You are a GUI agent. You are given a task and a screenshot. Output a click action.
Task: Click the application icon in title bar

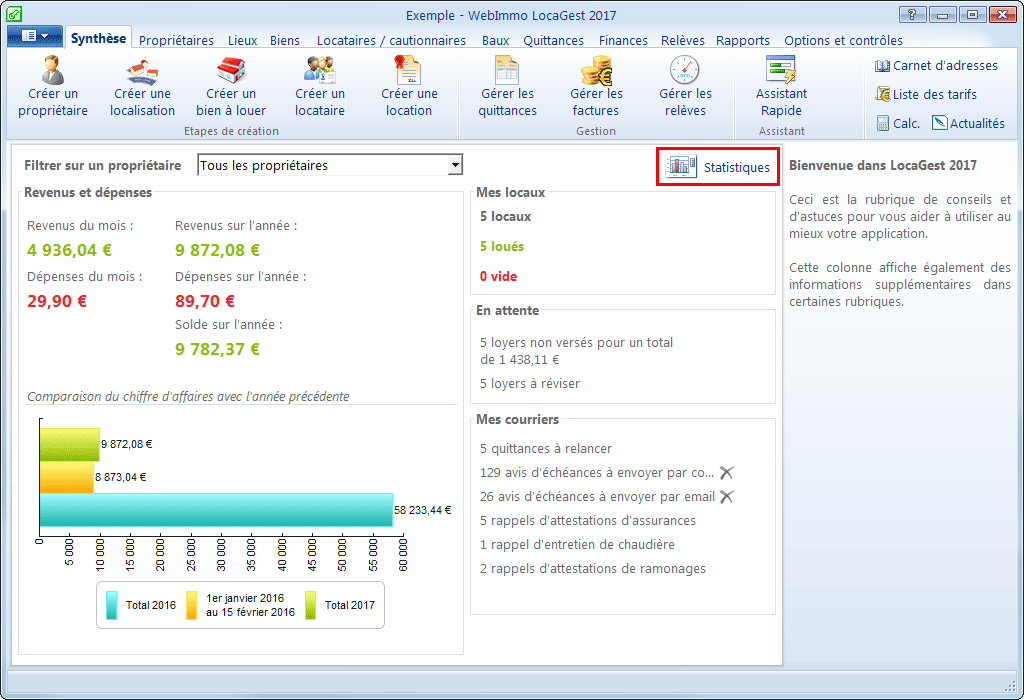14,13
